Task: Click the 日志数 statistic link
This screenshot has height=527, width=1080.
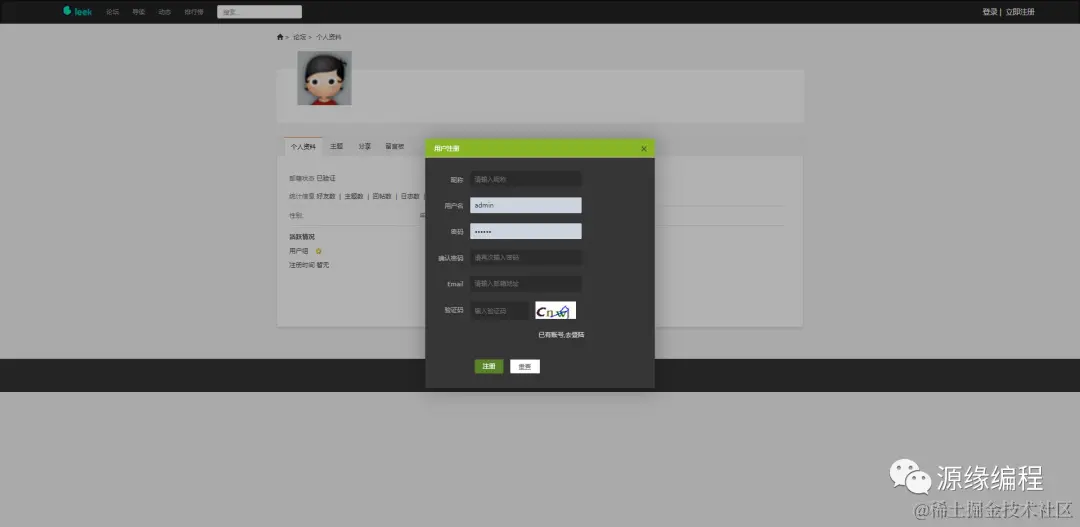Action: (411, 196)
